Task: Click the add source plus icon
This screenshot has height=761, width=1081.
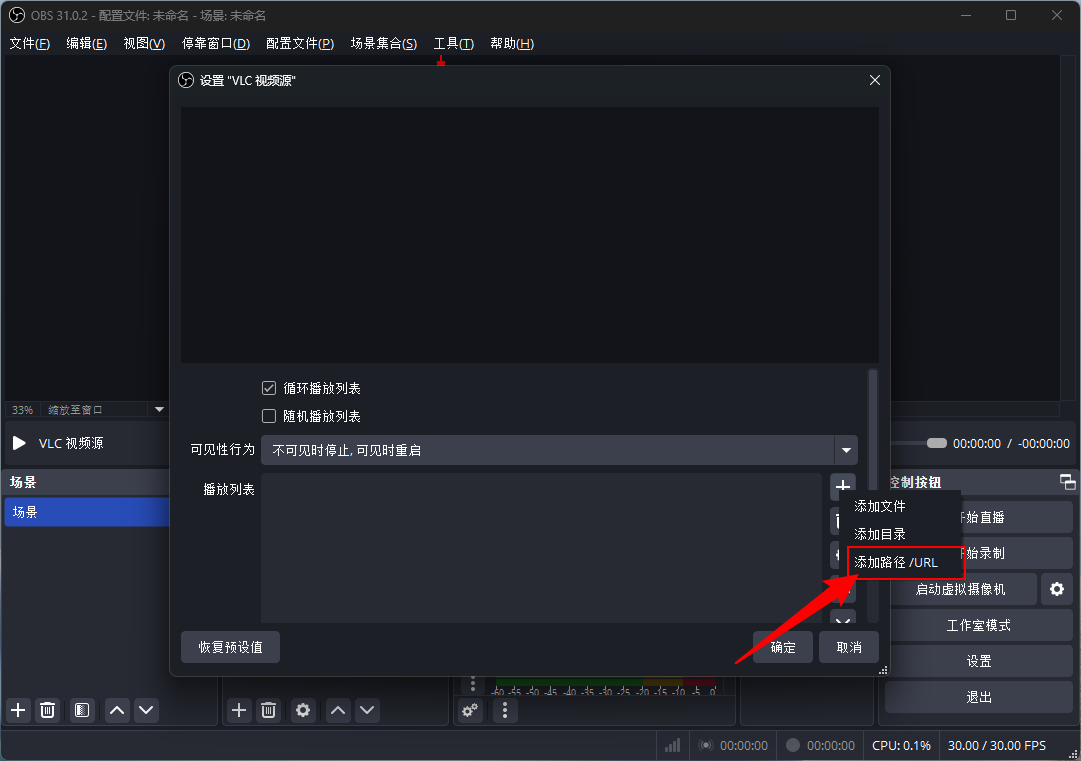Action: coord(239,710)
